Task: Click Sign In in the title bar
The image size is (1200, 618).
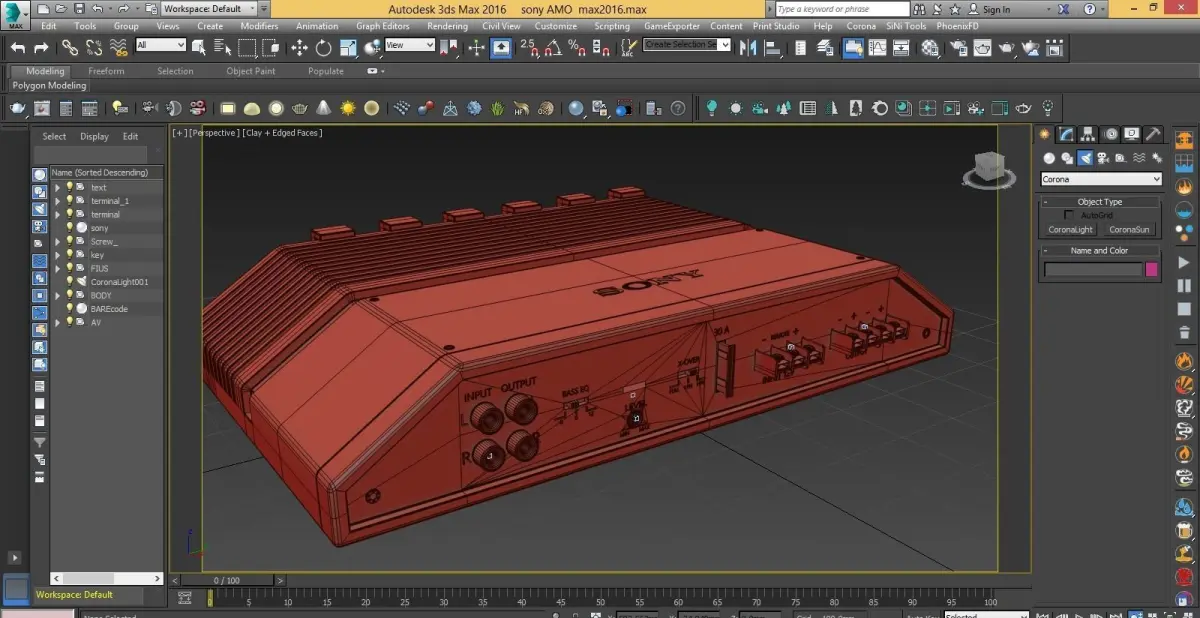Action: (x=996, y=9)
